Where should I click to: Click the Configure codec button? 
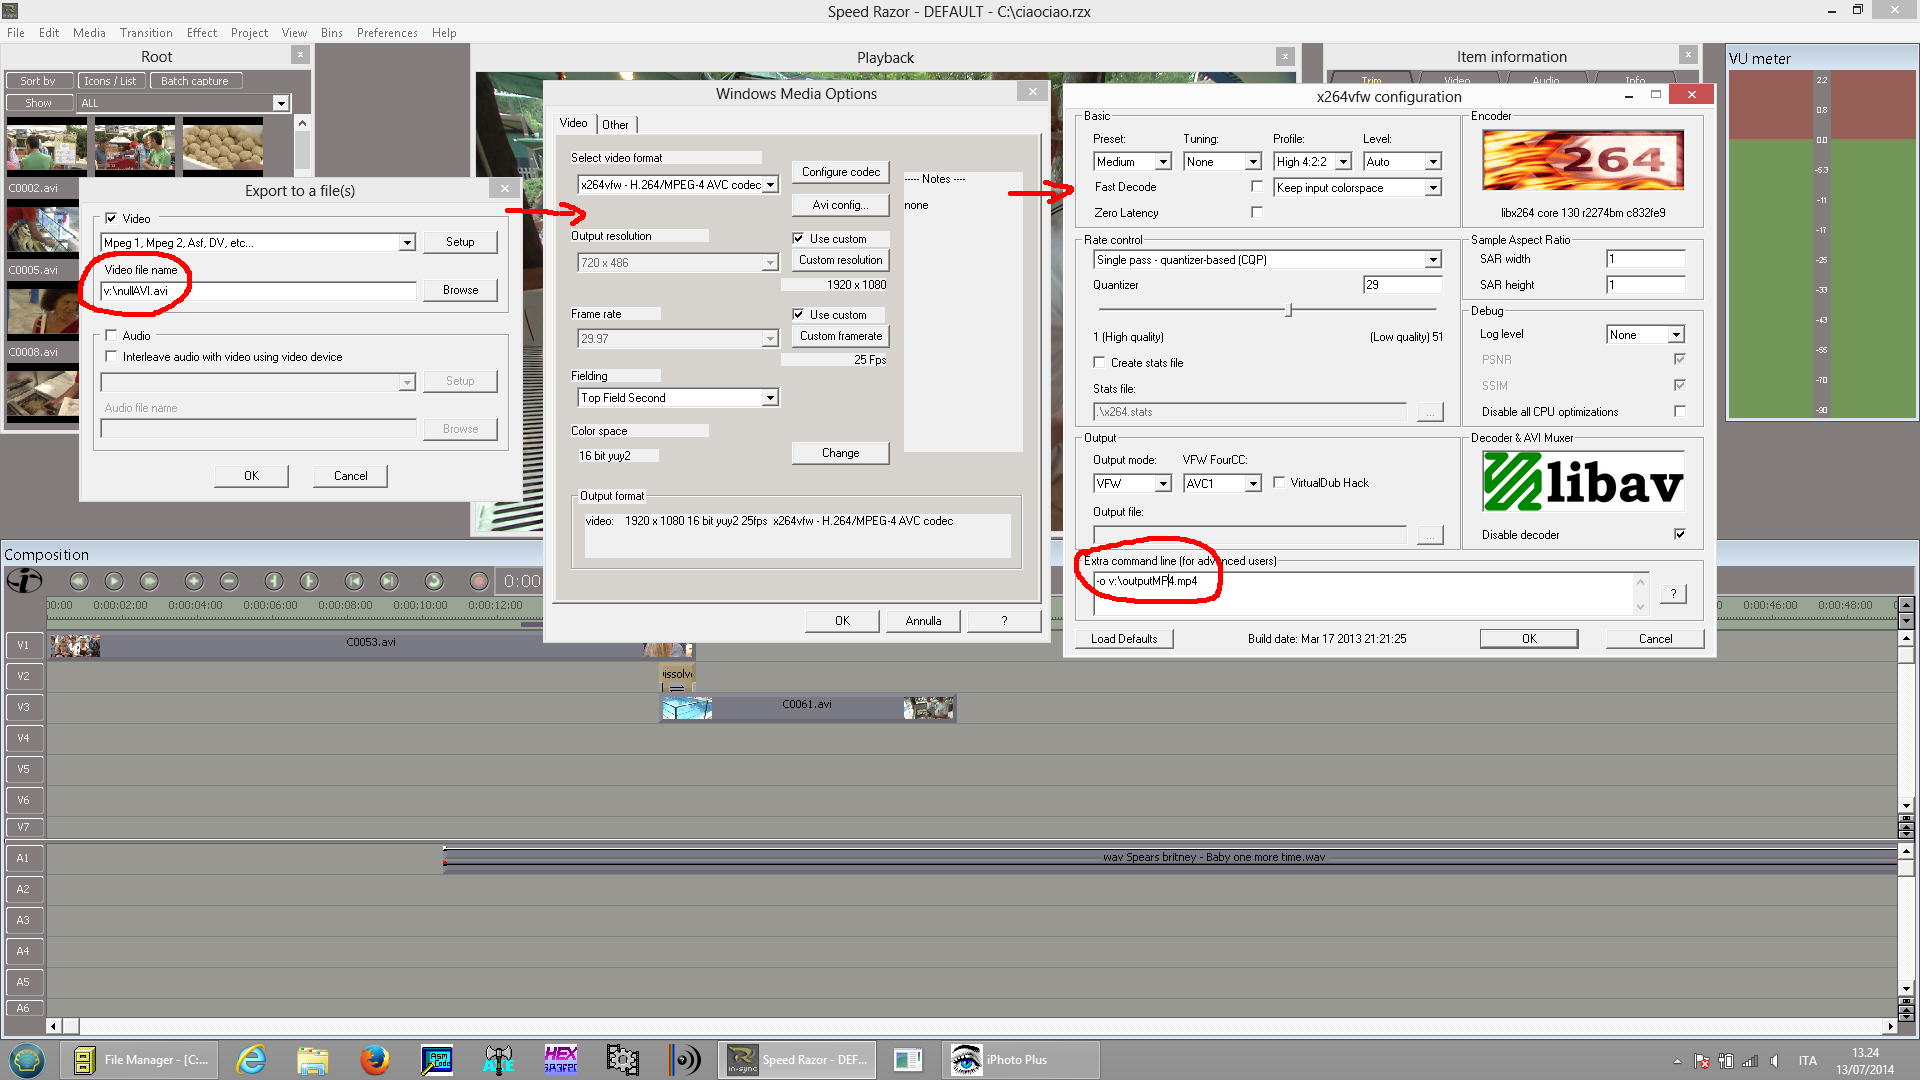[x=840, y=172]
